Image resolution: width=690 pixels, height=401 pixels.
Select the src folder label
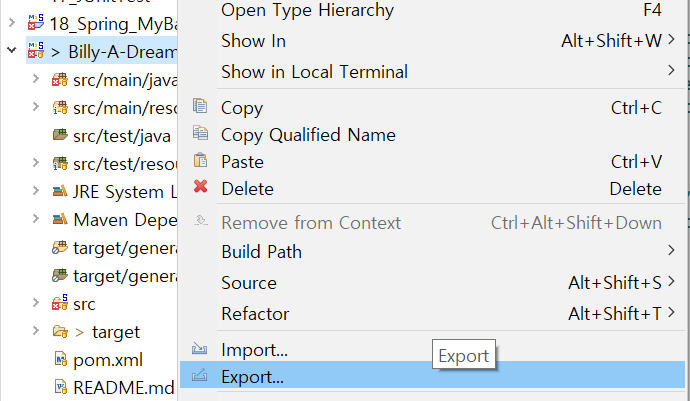84,304
